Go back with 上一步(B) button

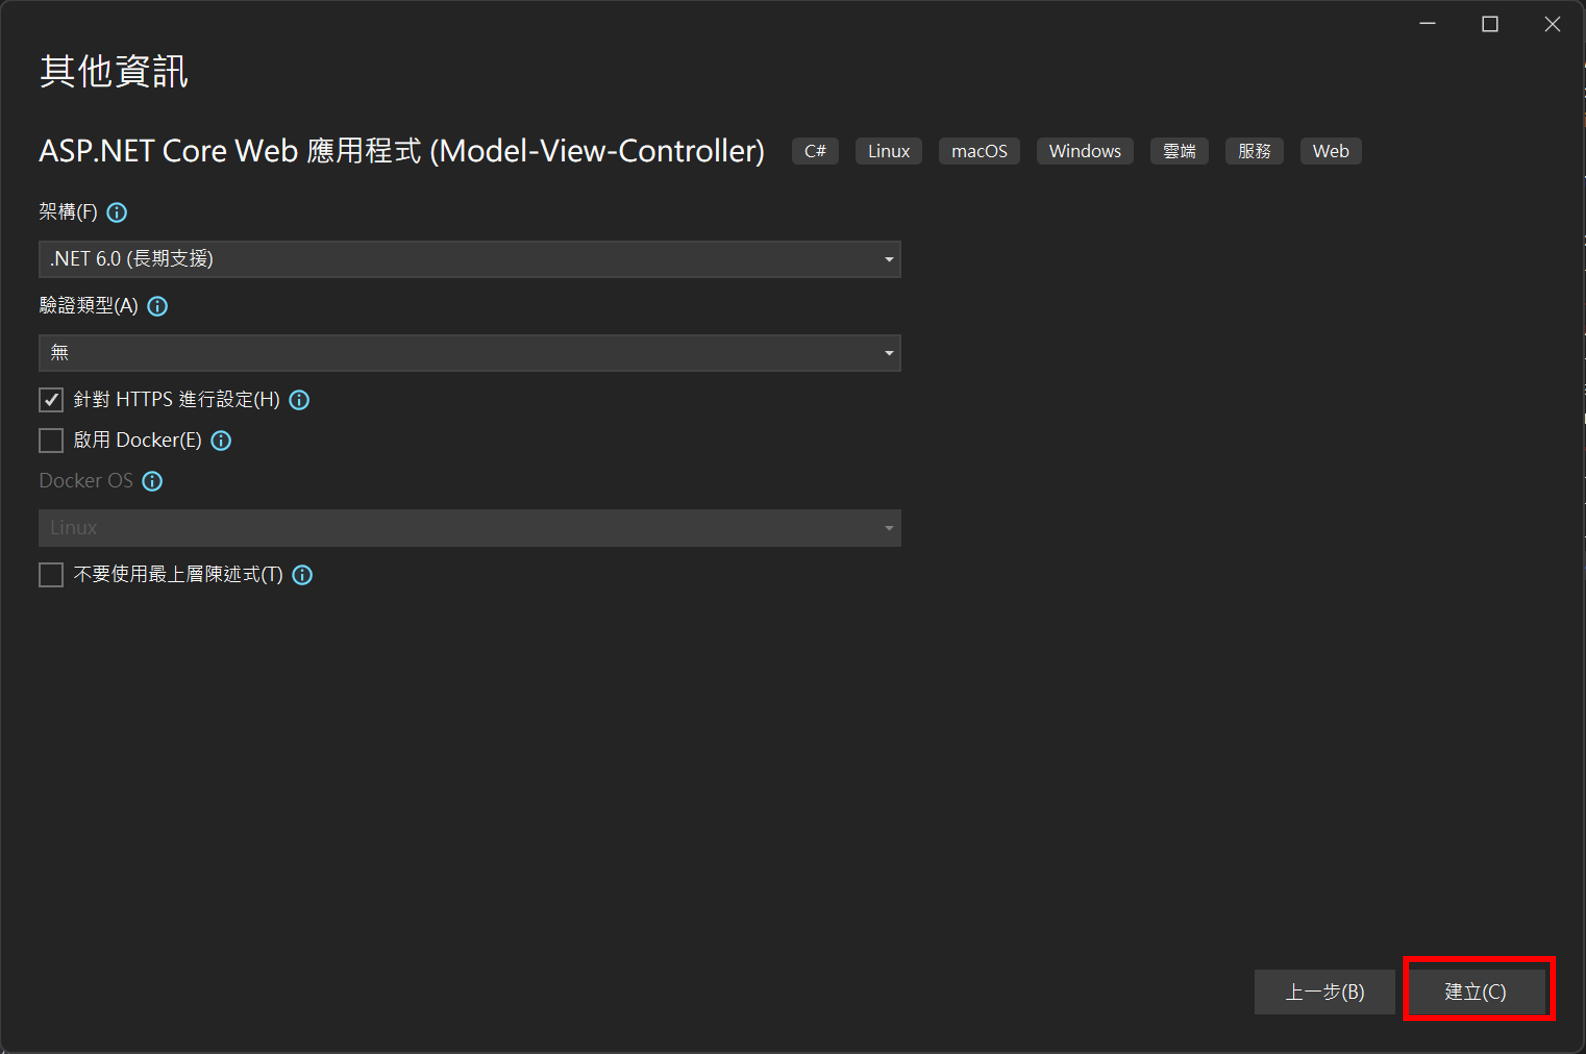coord(1324,992)
